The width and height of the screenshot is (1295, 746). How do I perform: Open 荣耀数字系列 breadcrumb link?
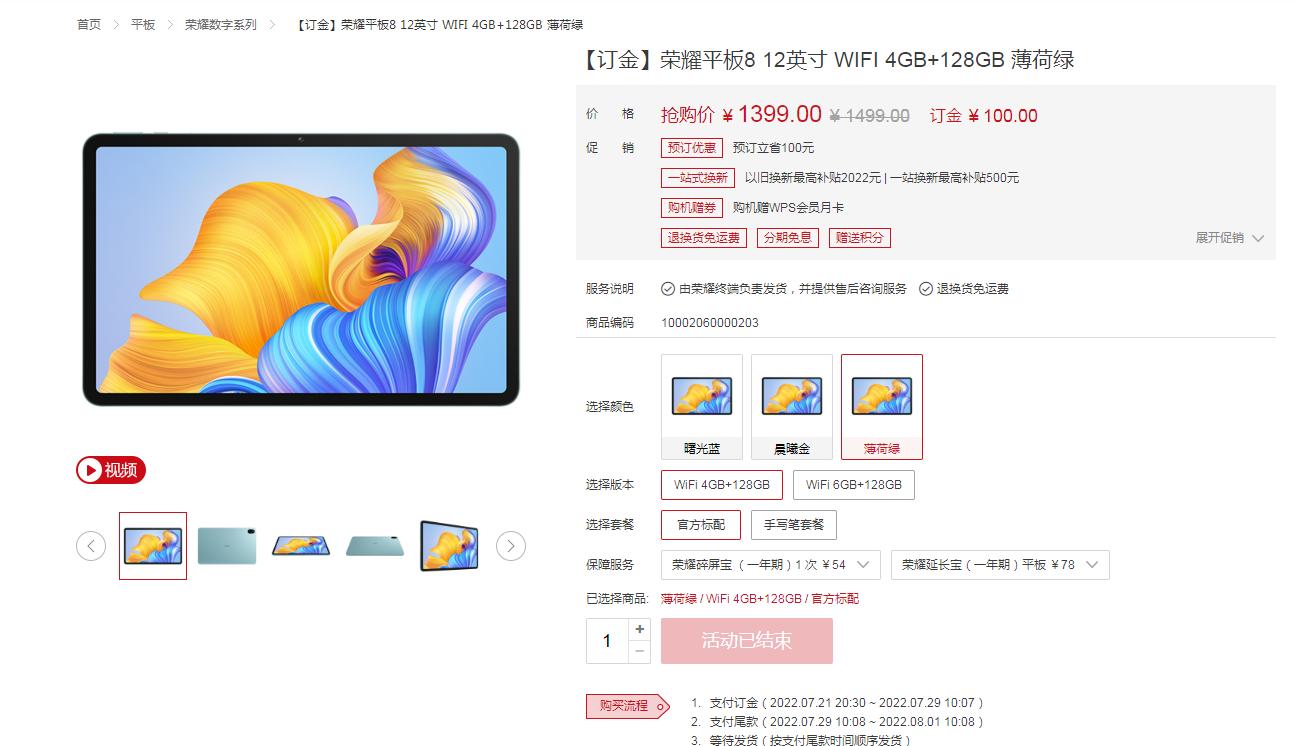[x=221, y=24]
